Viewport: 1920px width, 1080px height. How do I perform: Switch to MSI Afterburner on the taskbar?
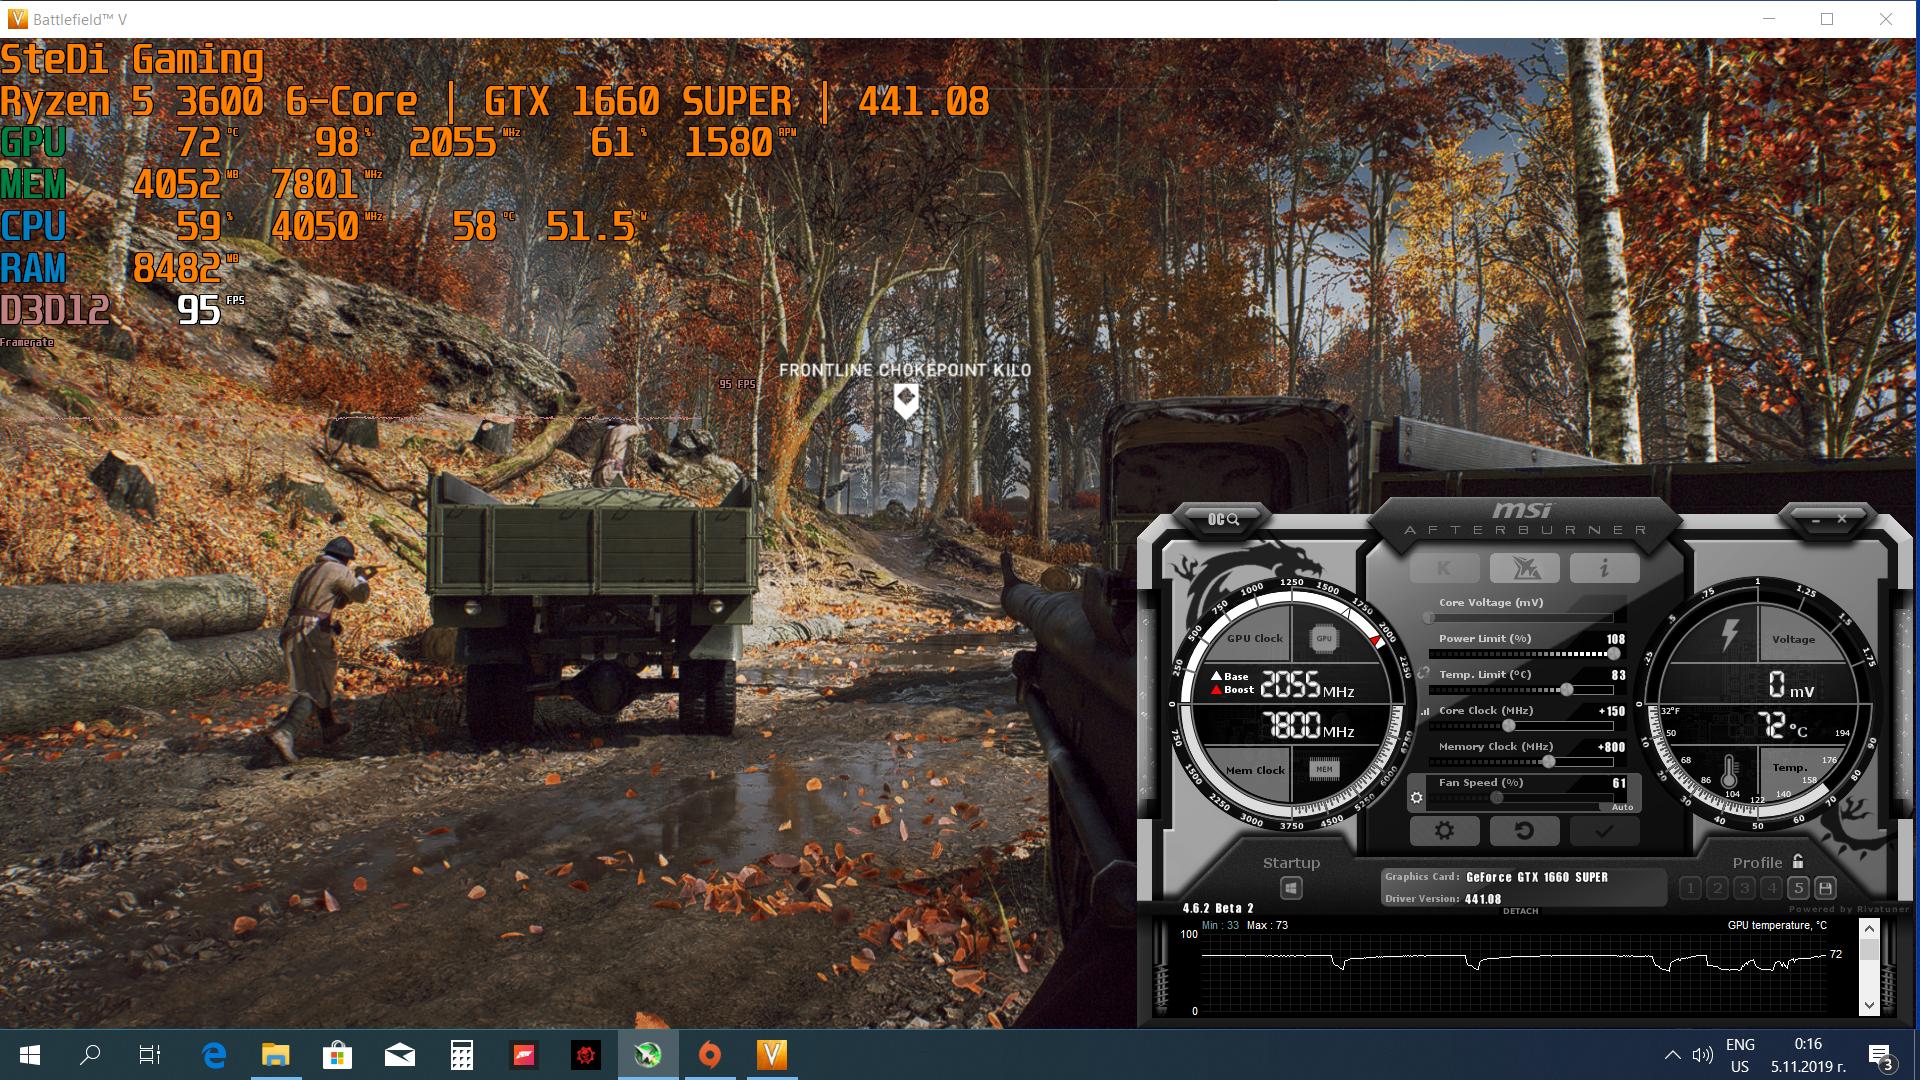(x=648, y=1055)
